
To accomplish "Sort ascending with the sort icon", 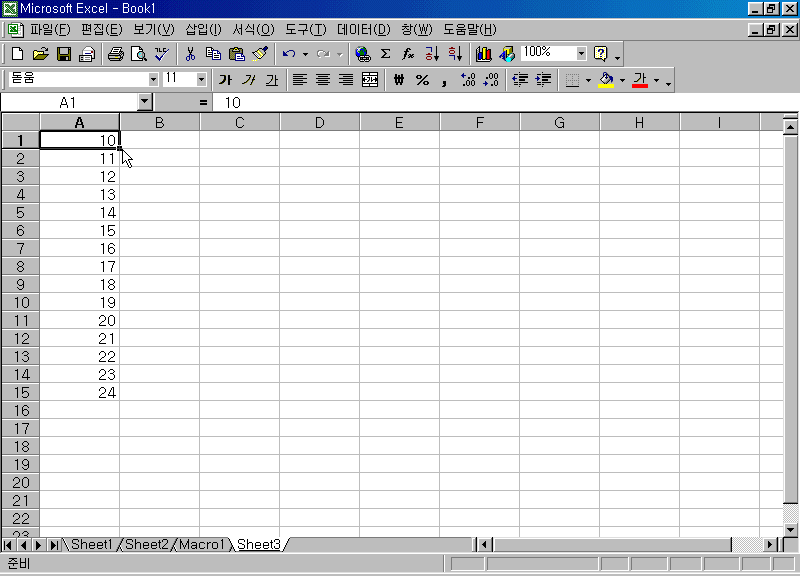I will [x=432, y=54].
